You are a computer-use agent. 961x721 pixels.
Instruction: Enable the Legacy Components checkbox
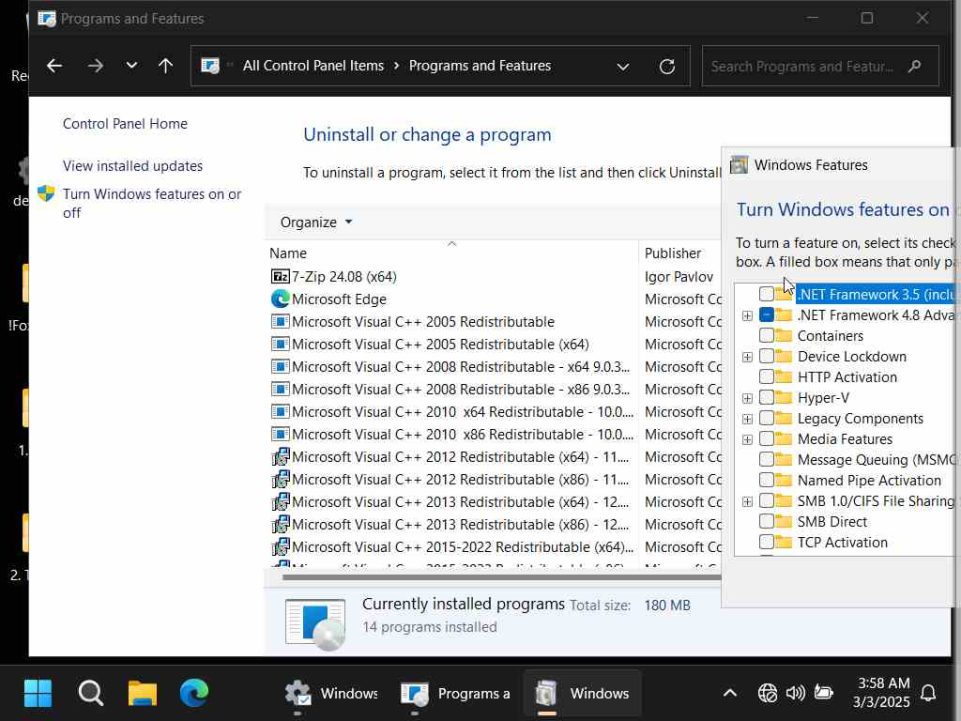point(766,418)
